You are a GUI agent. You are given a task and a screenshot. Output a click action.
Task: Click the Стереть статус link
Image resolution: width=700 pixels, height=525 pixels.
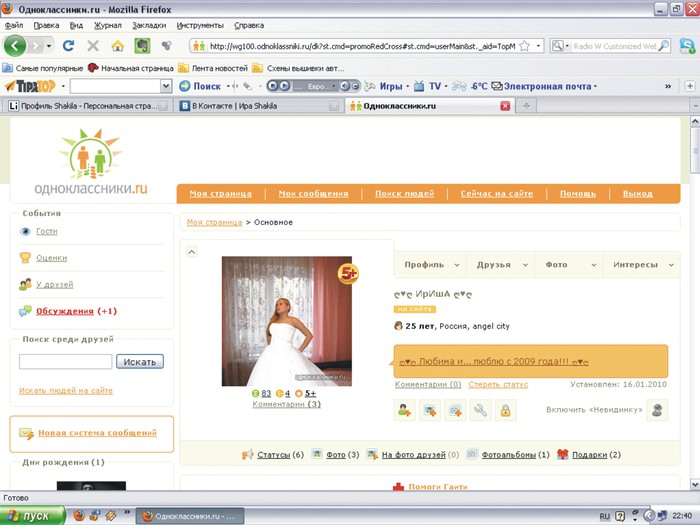tap(498, 384)
